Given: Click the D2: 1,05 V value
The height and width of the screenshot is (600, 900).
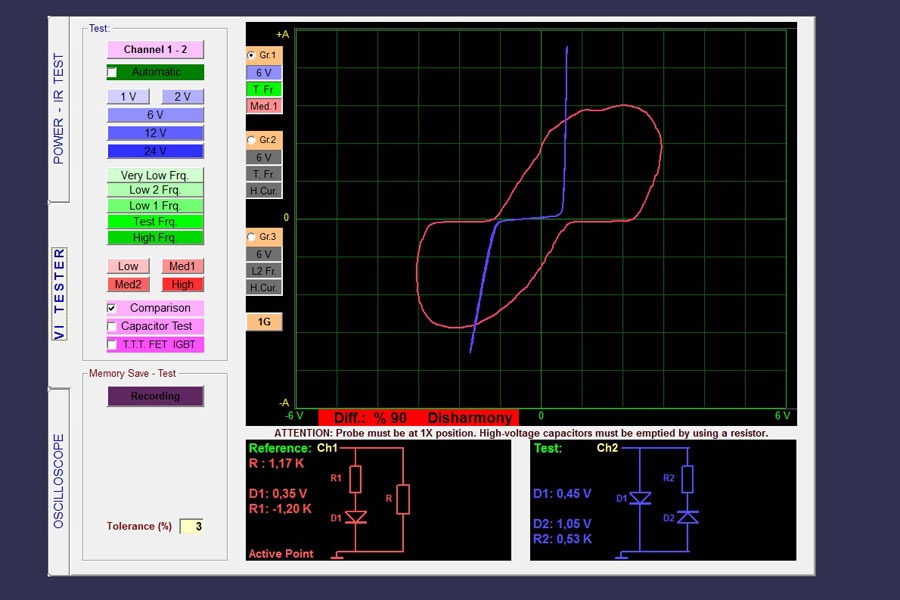Looking at the screenshot, I should (562, 524).
